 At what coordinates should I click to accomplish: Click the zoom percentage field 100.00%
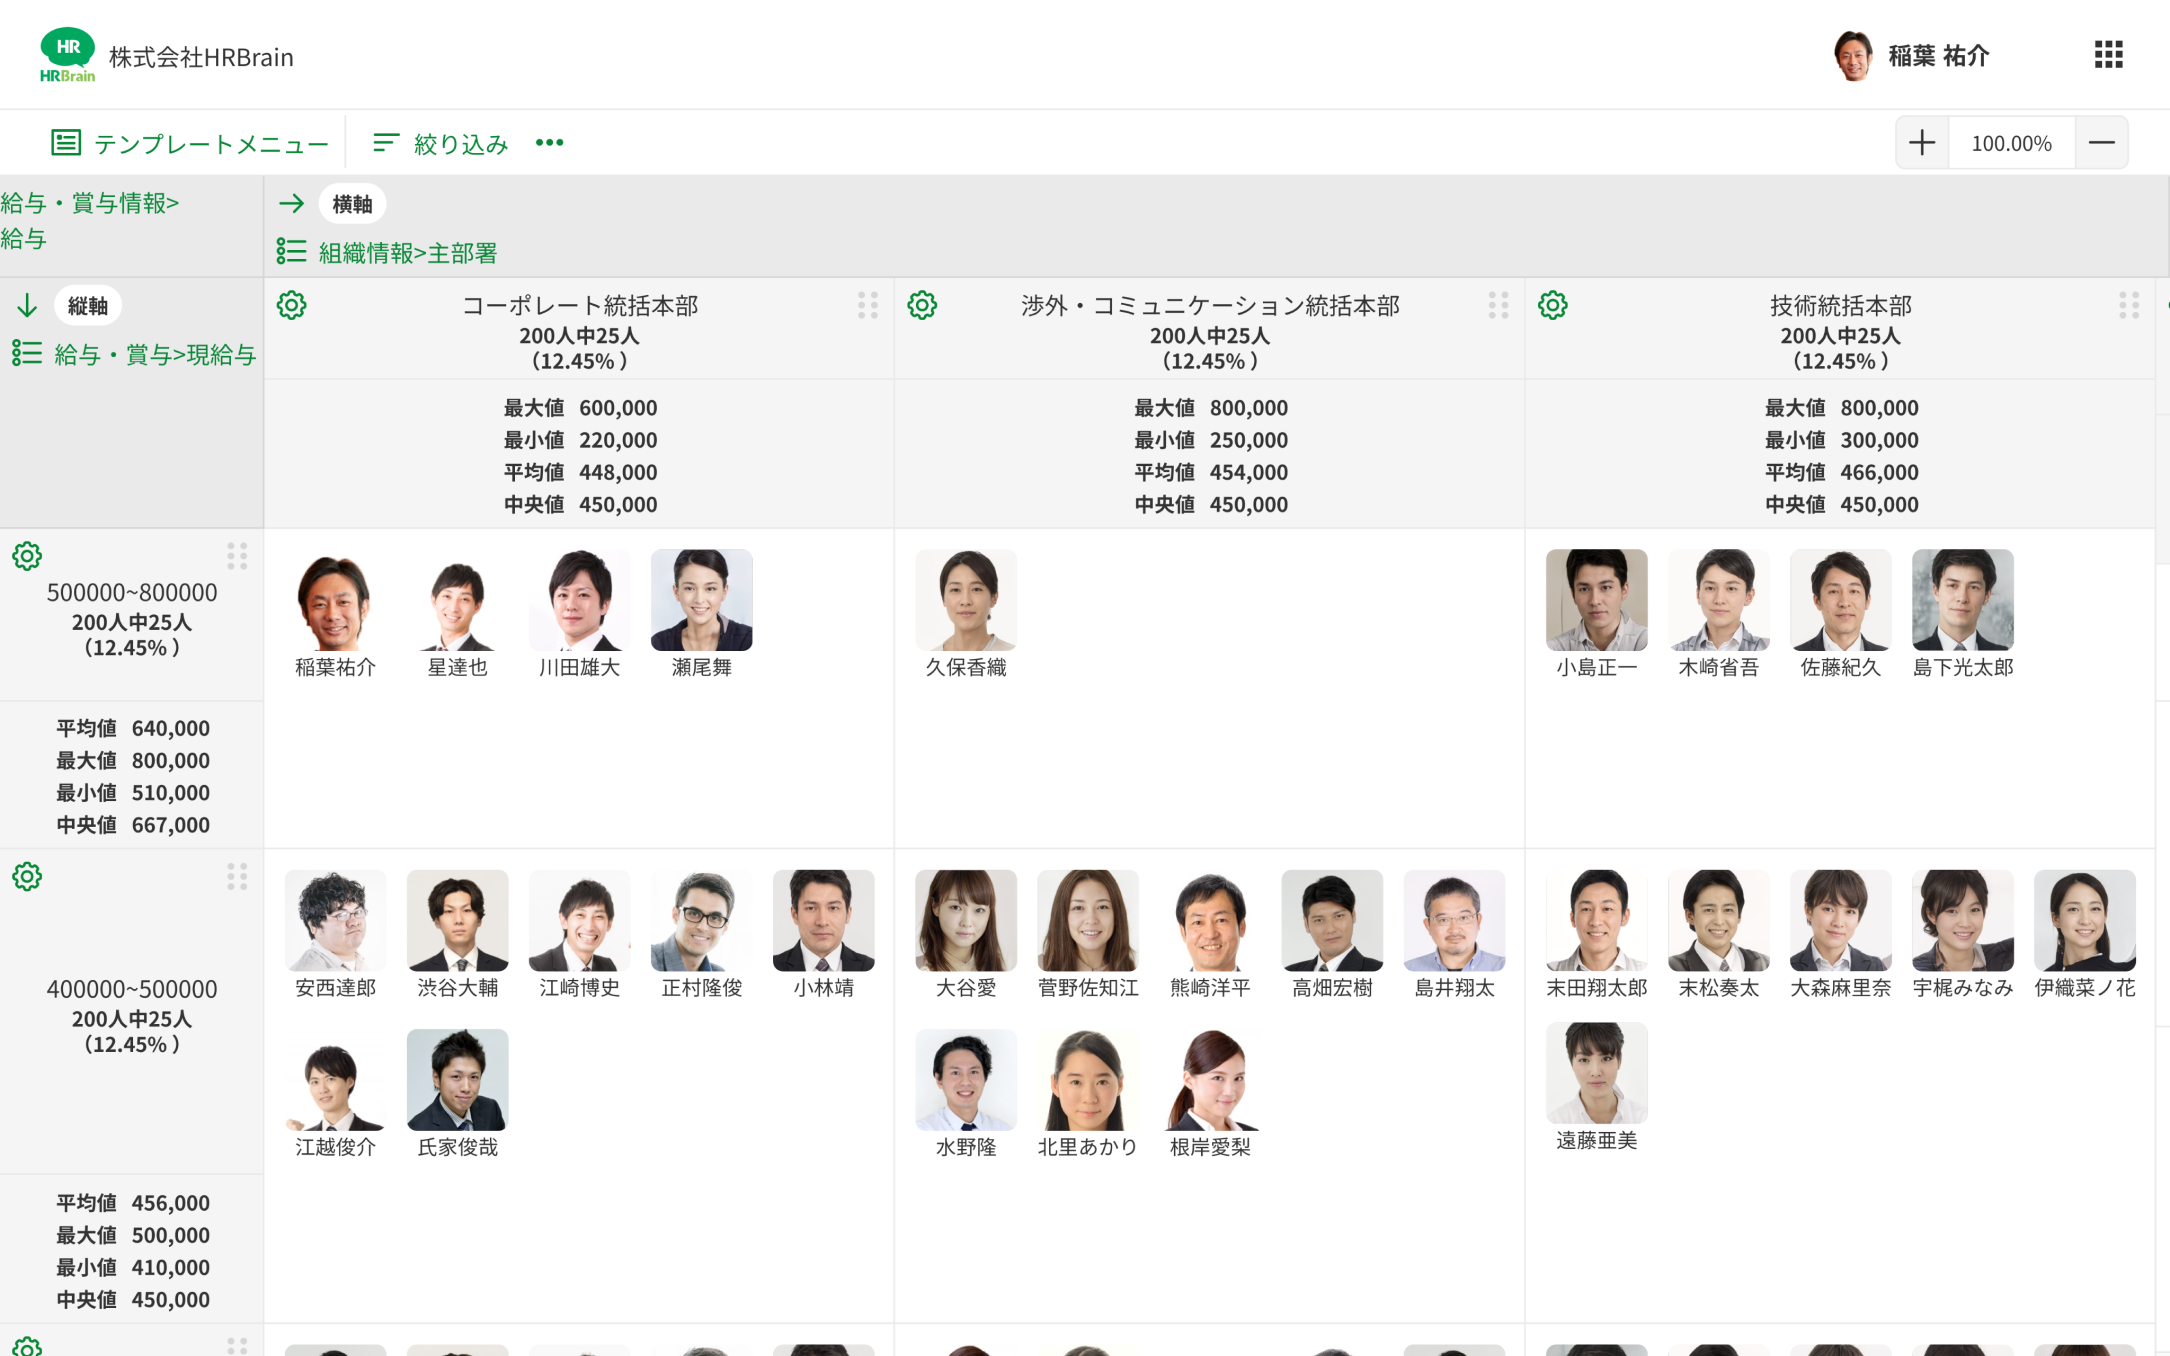pyautogui.click(x=2011, y=143)
